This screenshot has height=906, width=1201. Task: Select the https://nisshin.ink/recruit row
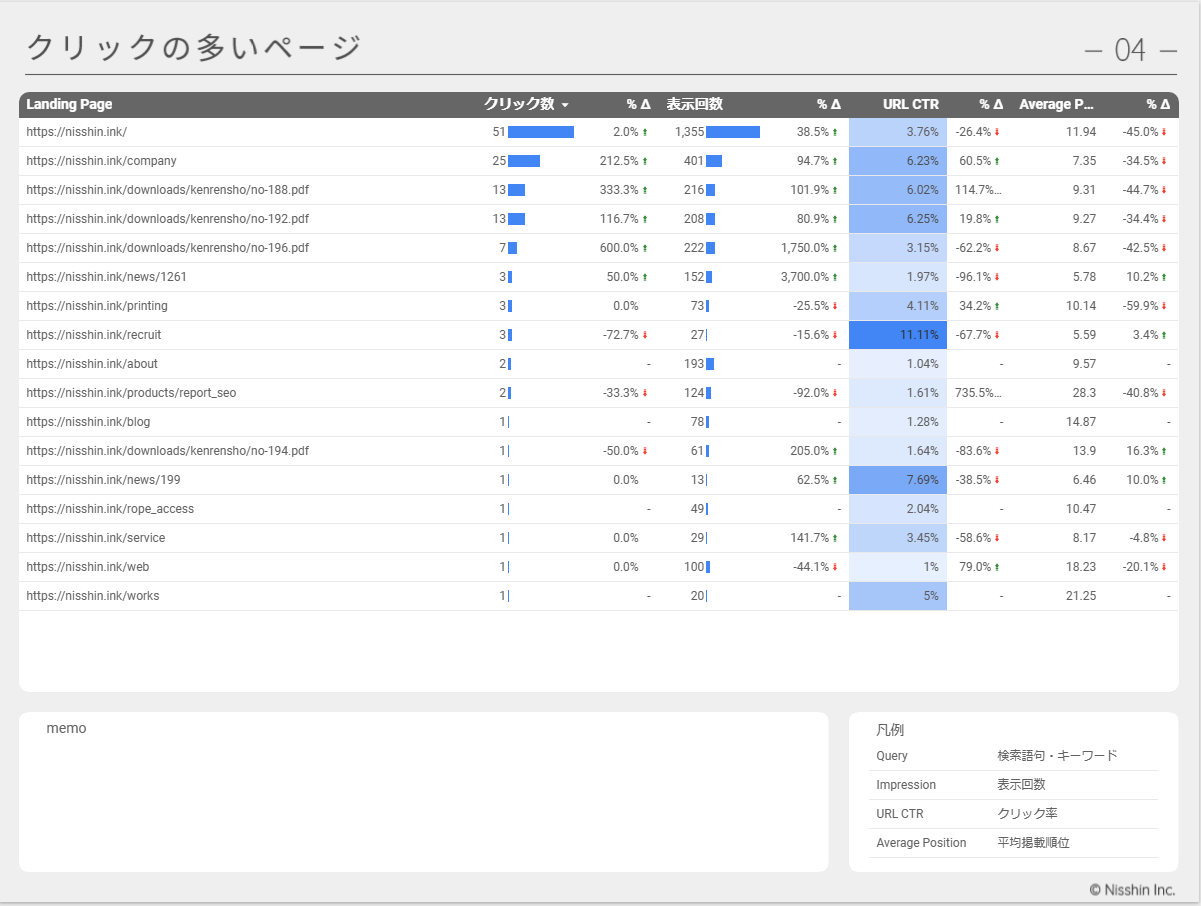tap(598, 335)
